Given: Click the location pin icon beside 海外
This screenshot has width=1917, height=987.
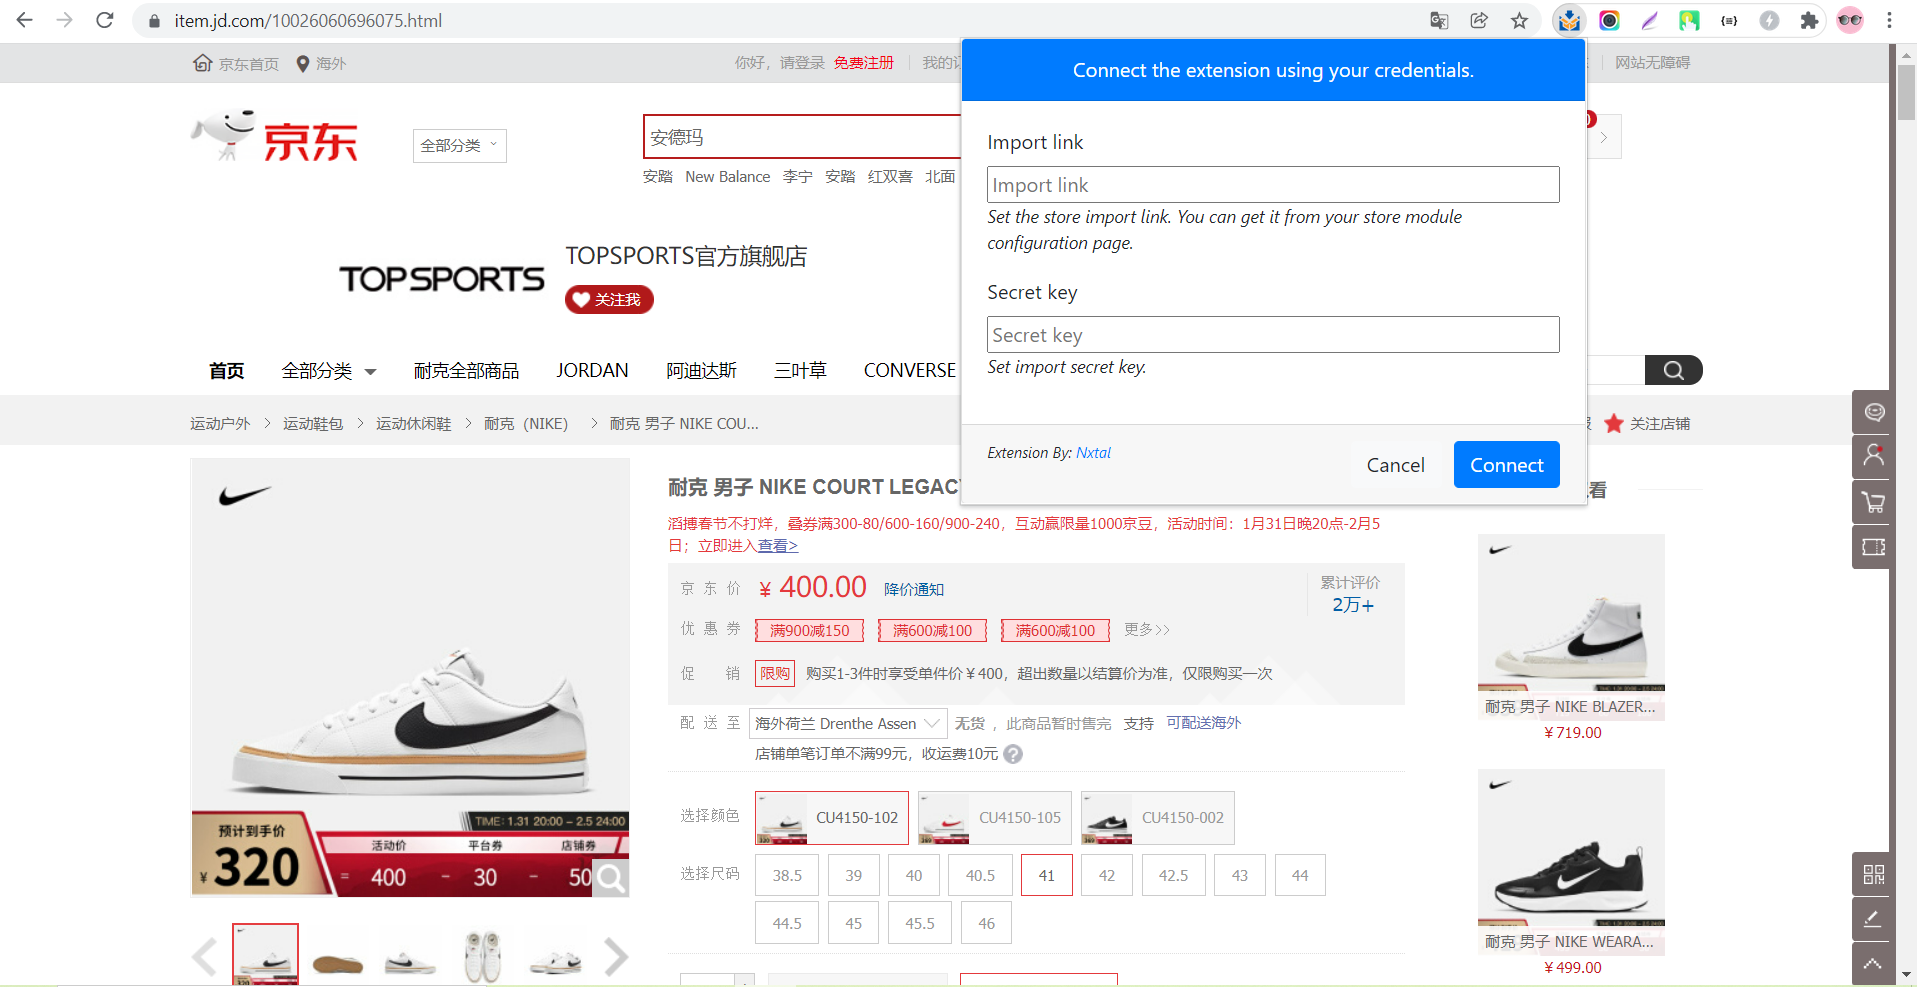Looking at the screenshot, I should pyautogui.click(x=302, y=63).
